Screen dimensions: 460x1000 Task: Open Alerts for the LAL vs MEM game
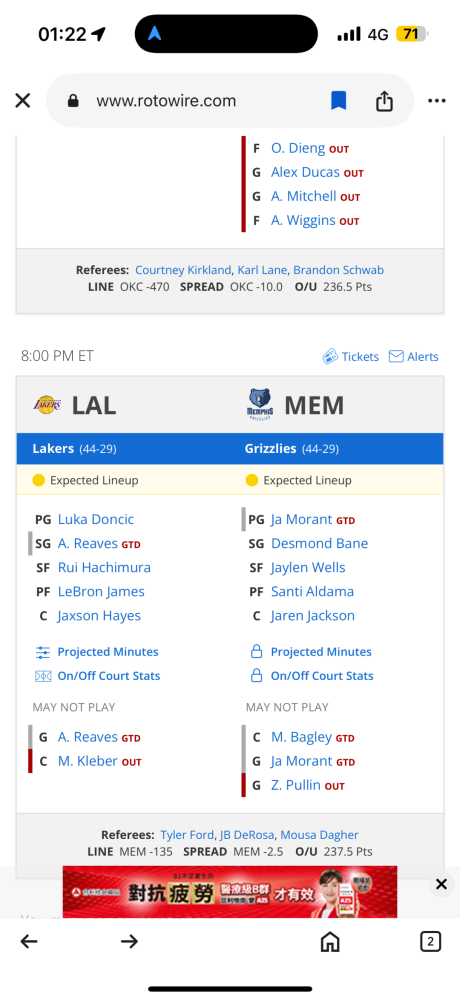click(x=414, y=357)
